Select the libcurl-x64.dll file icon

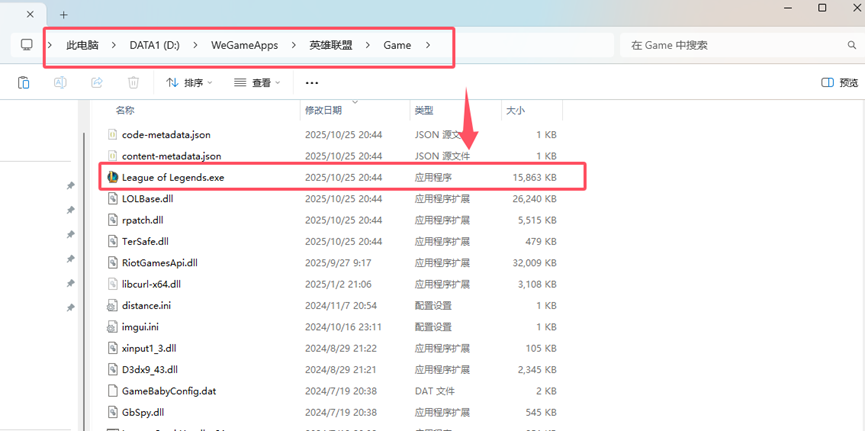click(x=113, y=284)
